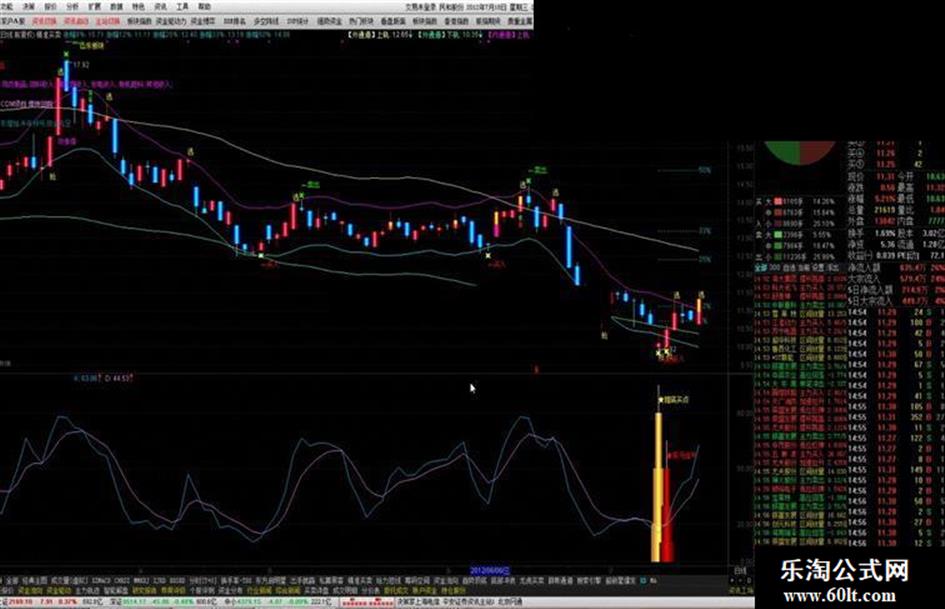The height and width of the screenshot is (609, 945).
Task: Click 热门板块 in the top toolbar
Action: (361, 21)
